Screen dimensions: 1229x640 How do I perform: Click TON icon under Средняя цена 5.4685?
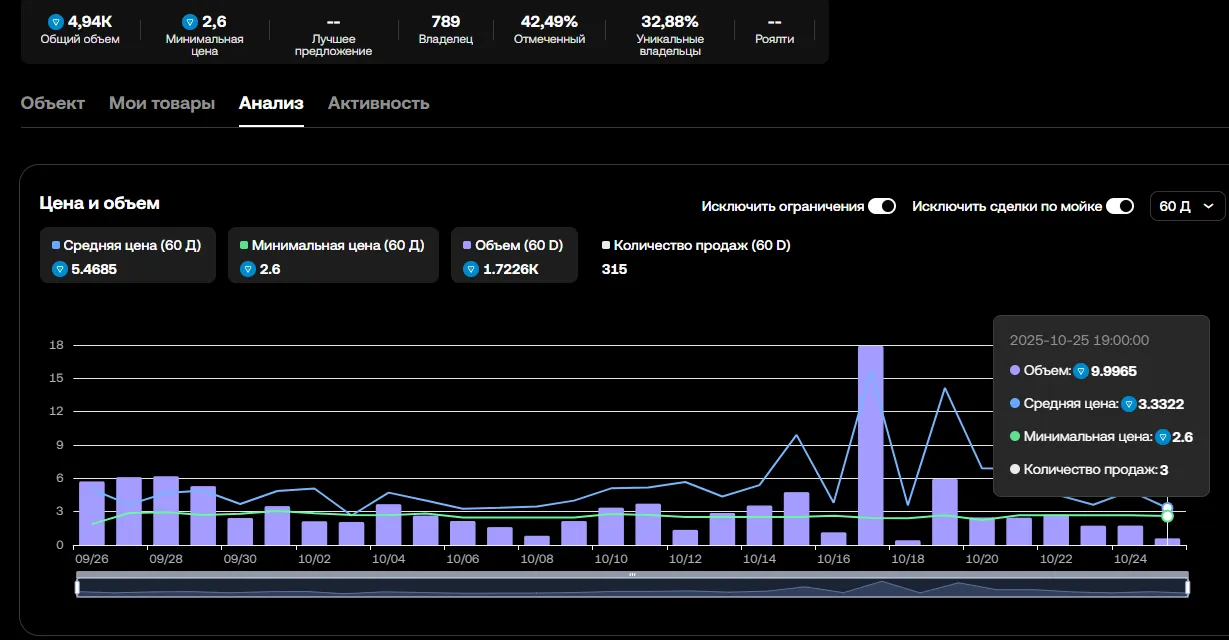tap(59, 269)
